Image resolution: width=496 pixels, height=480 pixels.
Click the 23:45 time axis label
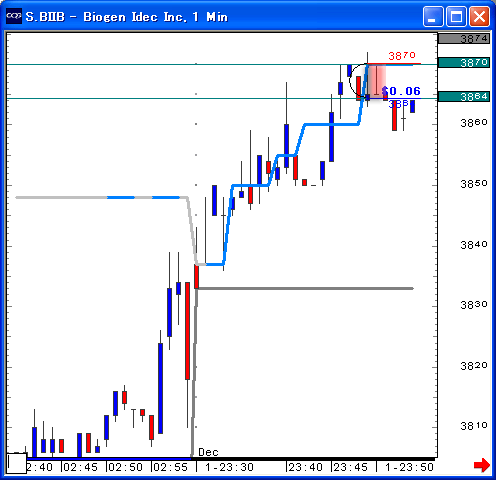click(350, 467)
